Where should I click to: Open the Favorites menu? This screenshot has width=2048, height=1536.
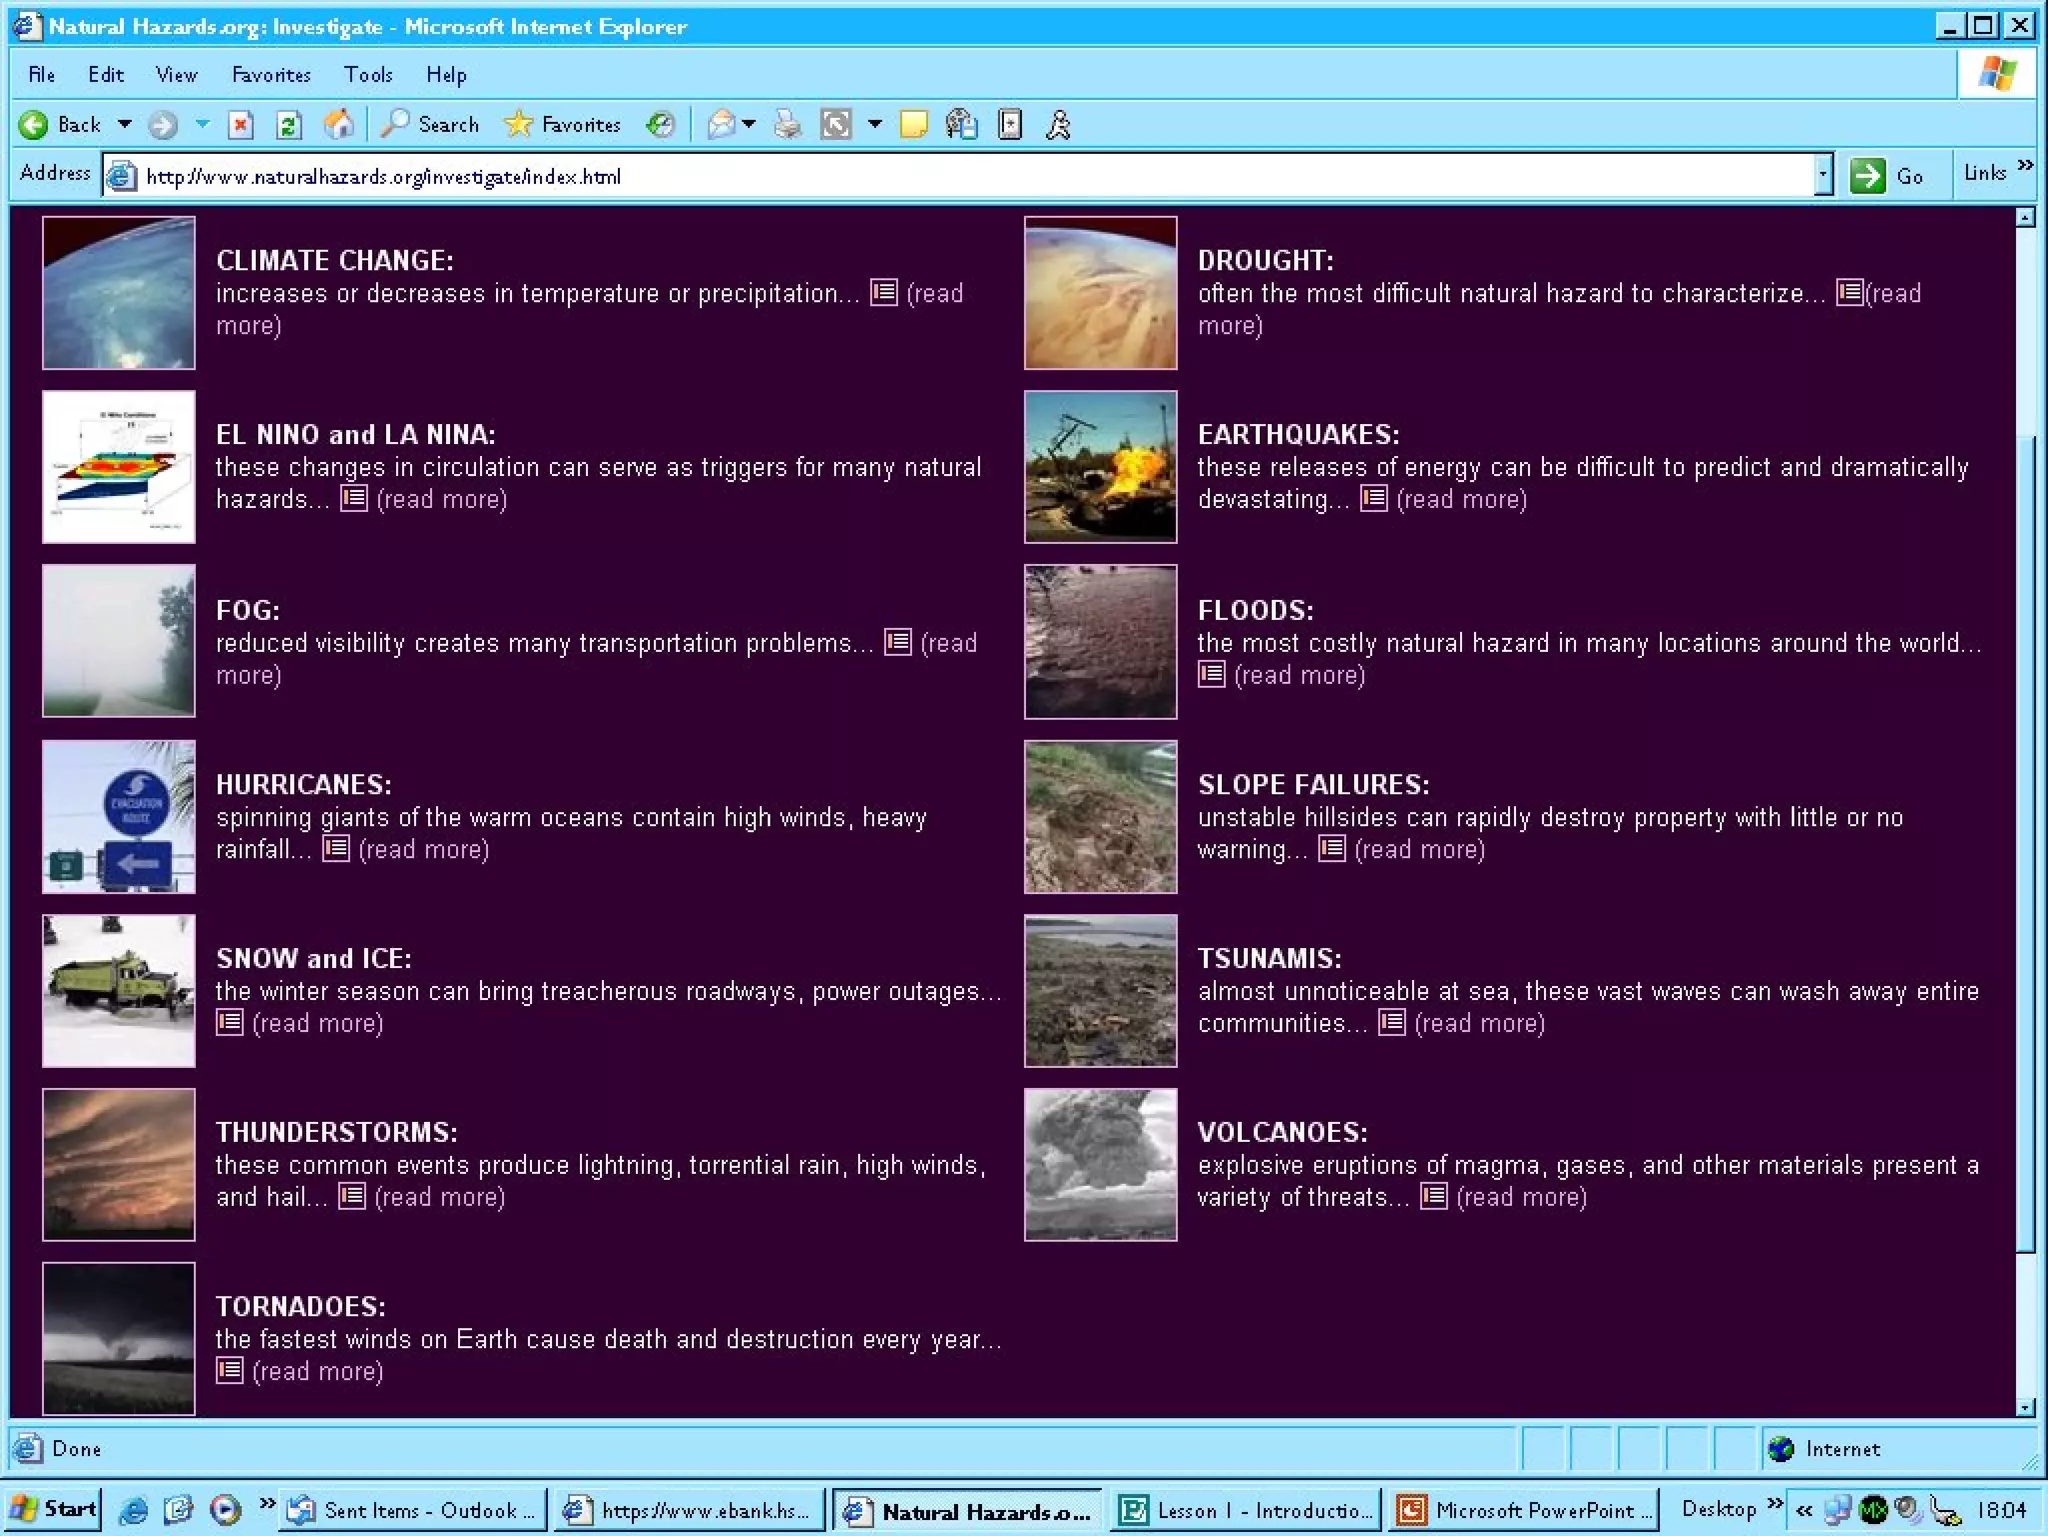pos(271,75)
